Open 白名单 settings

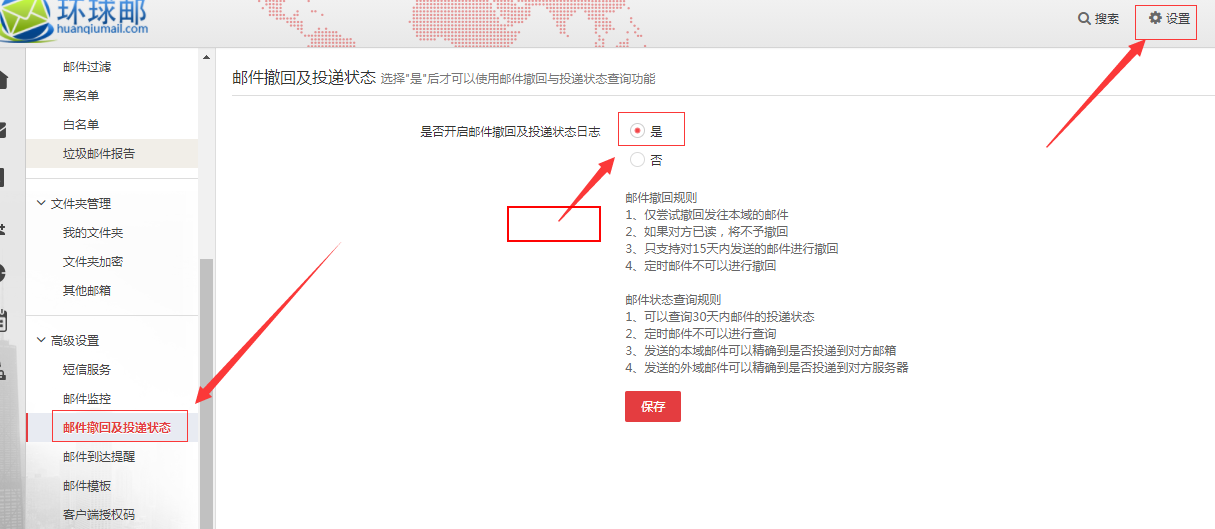(81, 125)
